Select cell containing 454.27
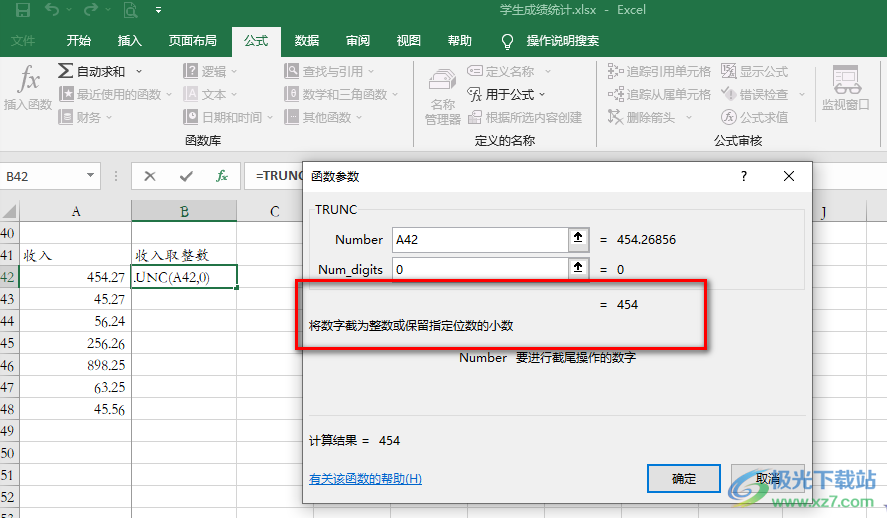887x518 pixels. (75, 277)
